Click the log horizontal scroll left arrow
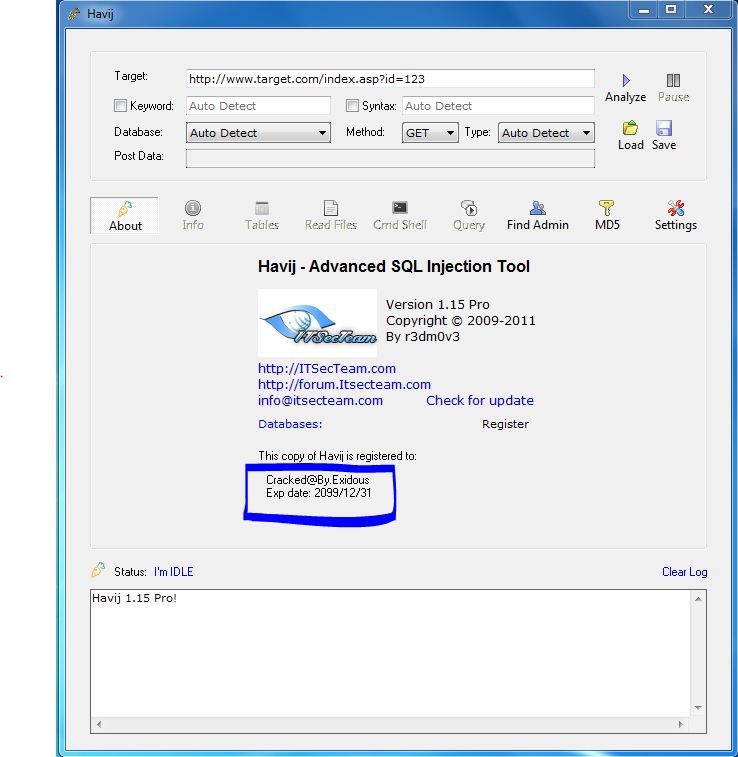738x757 pixels. 99,724
